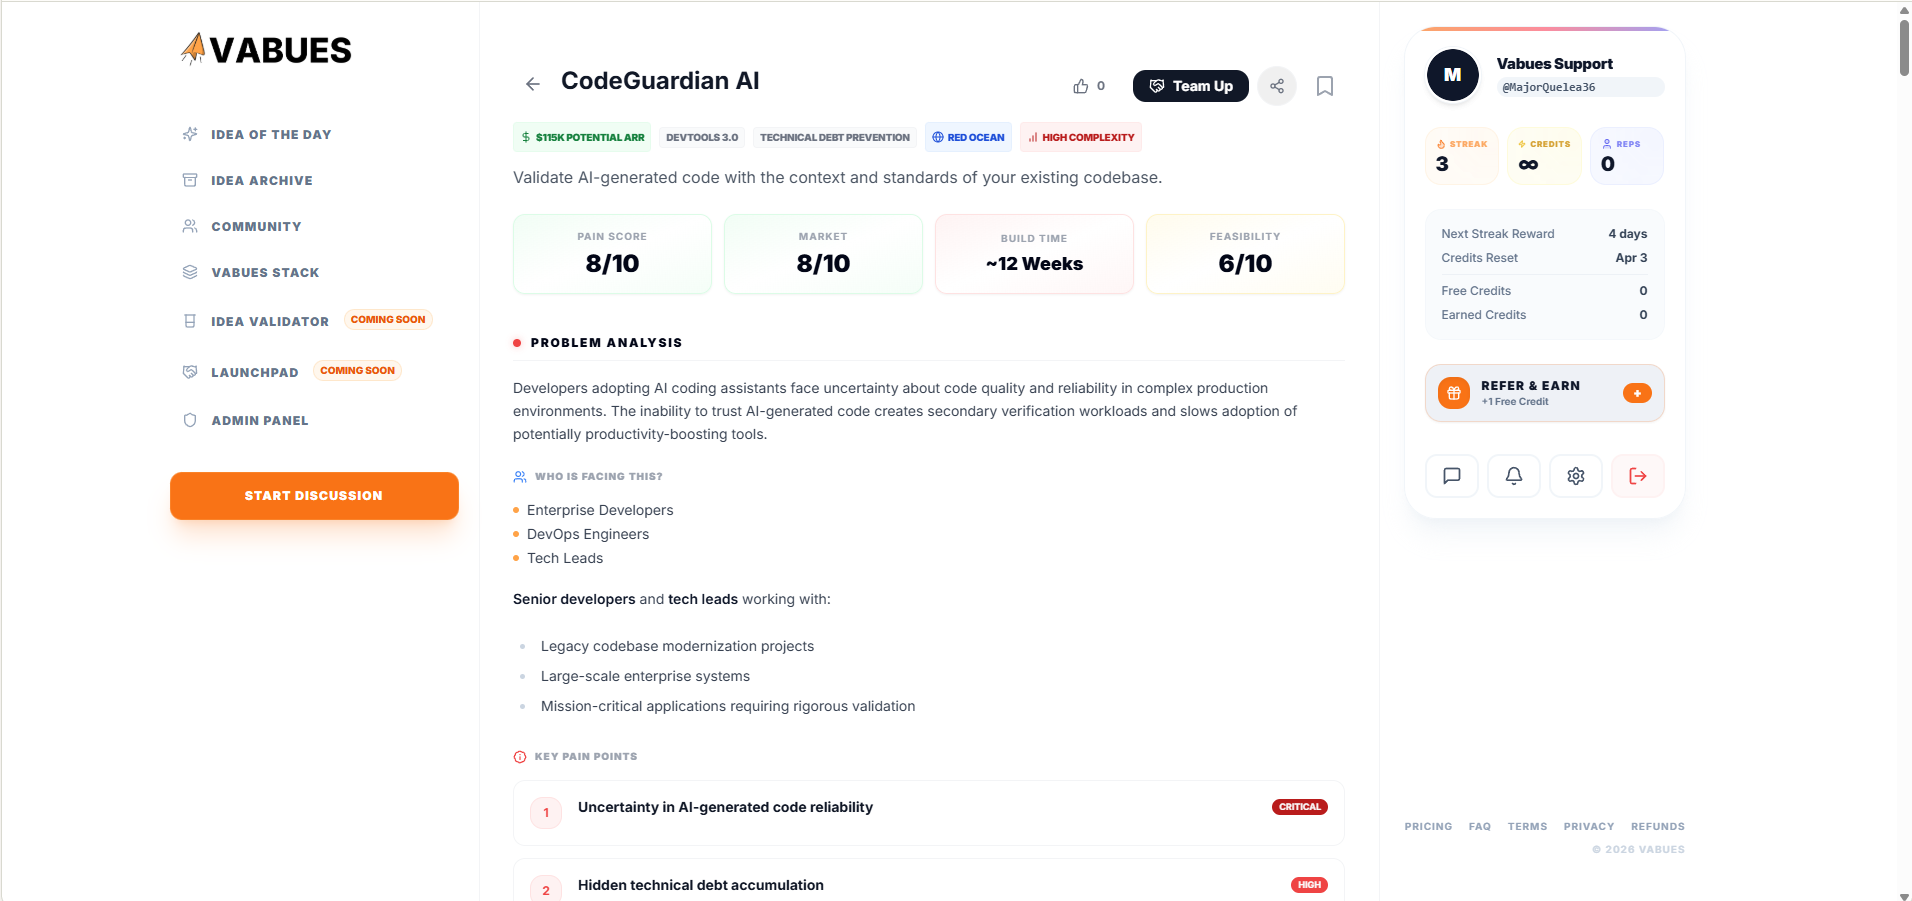Open the settings gear icon

pos(1576,476)
